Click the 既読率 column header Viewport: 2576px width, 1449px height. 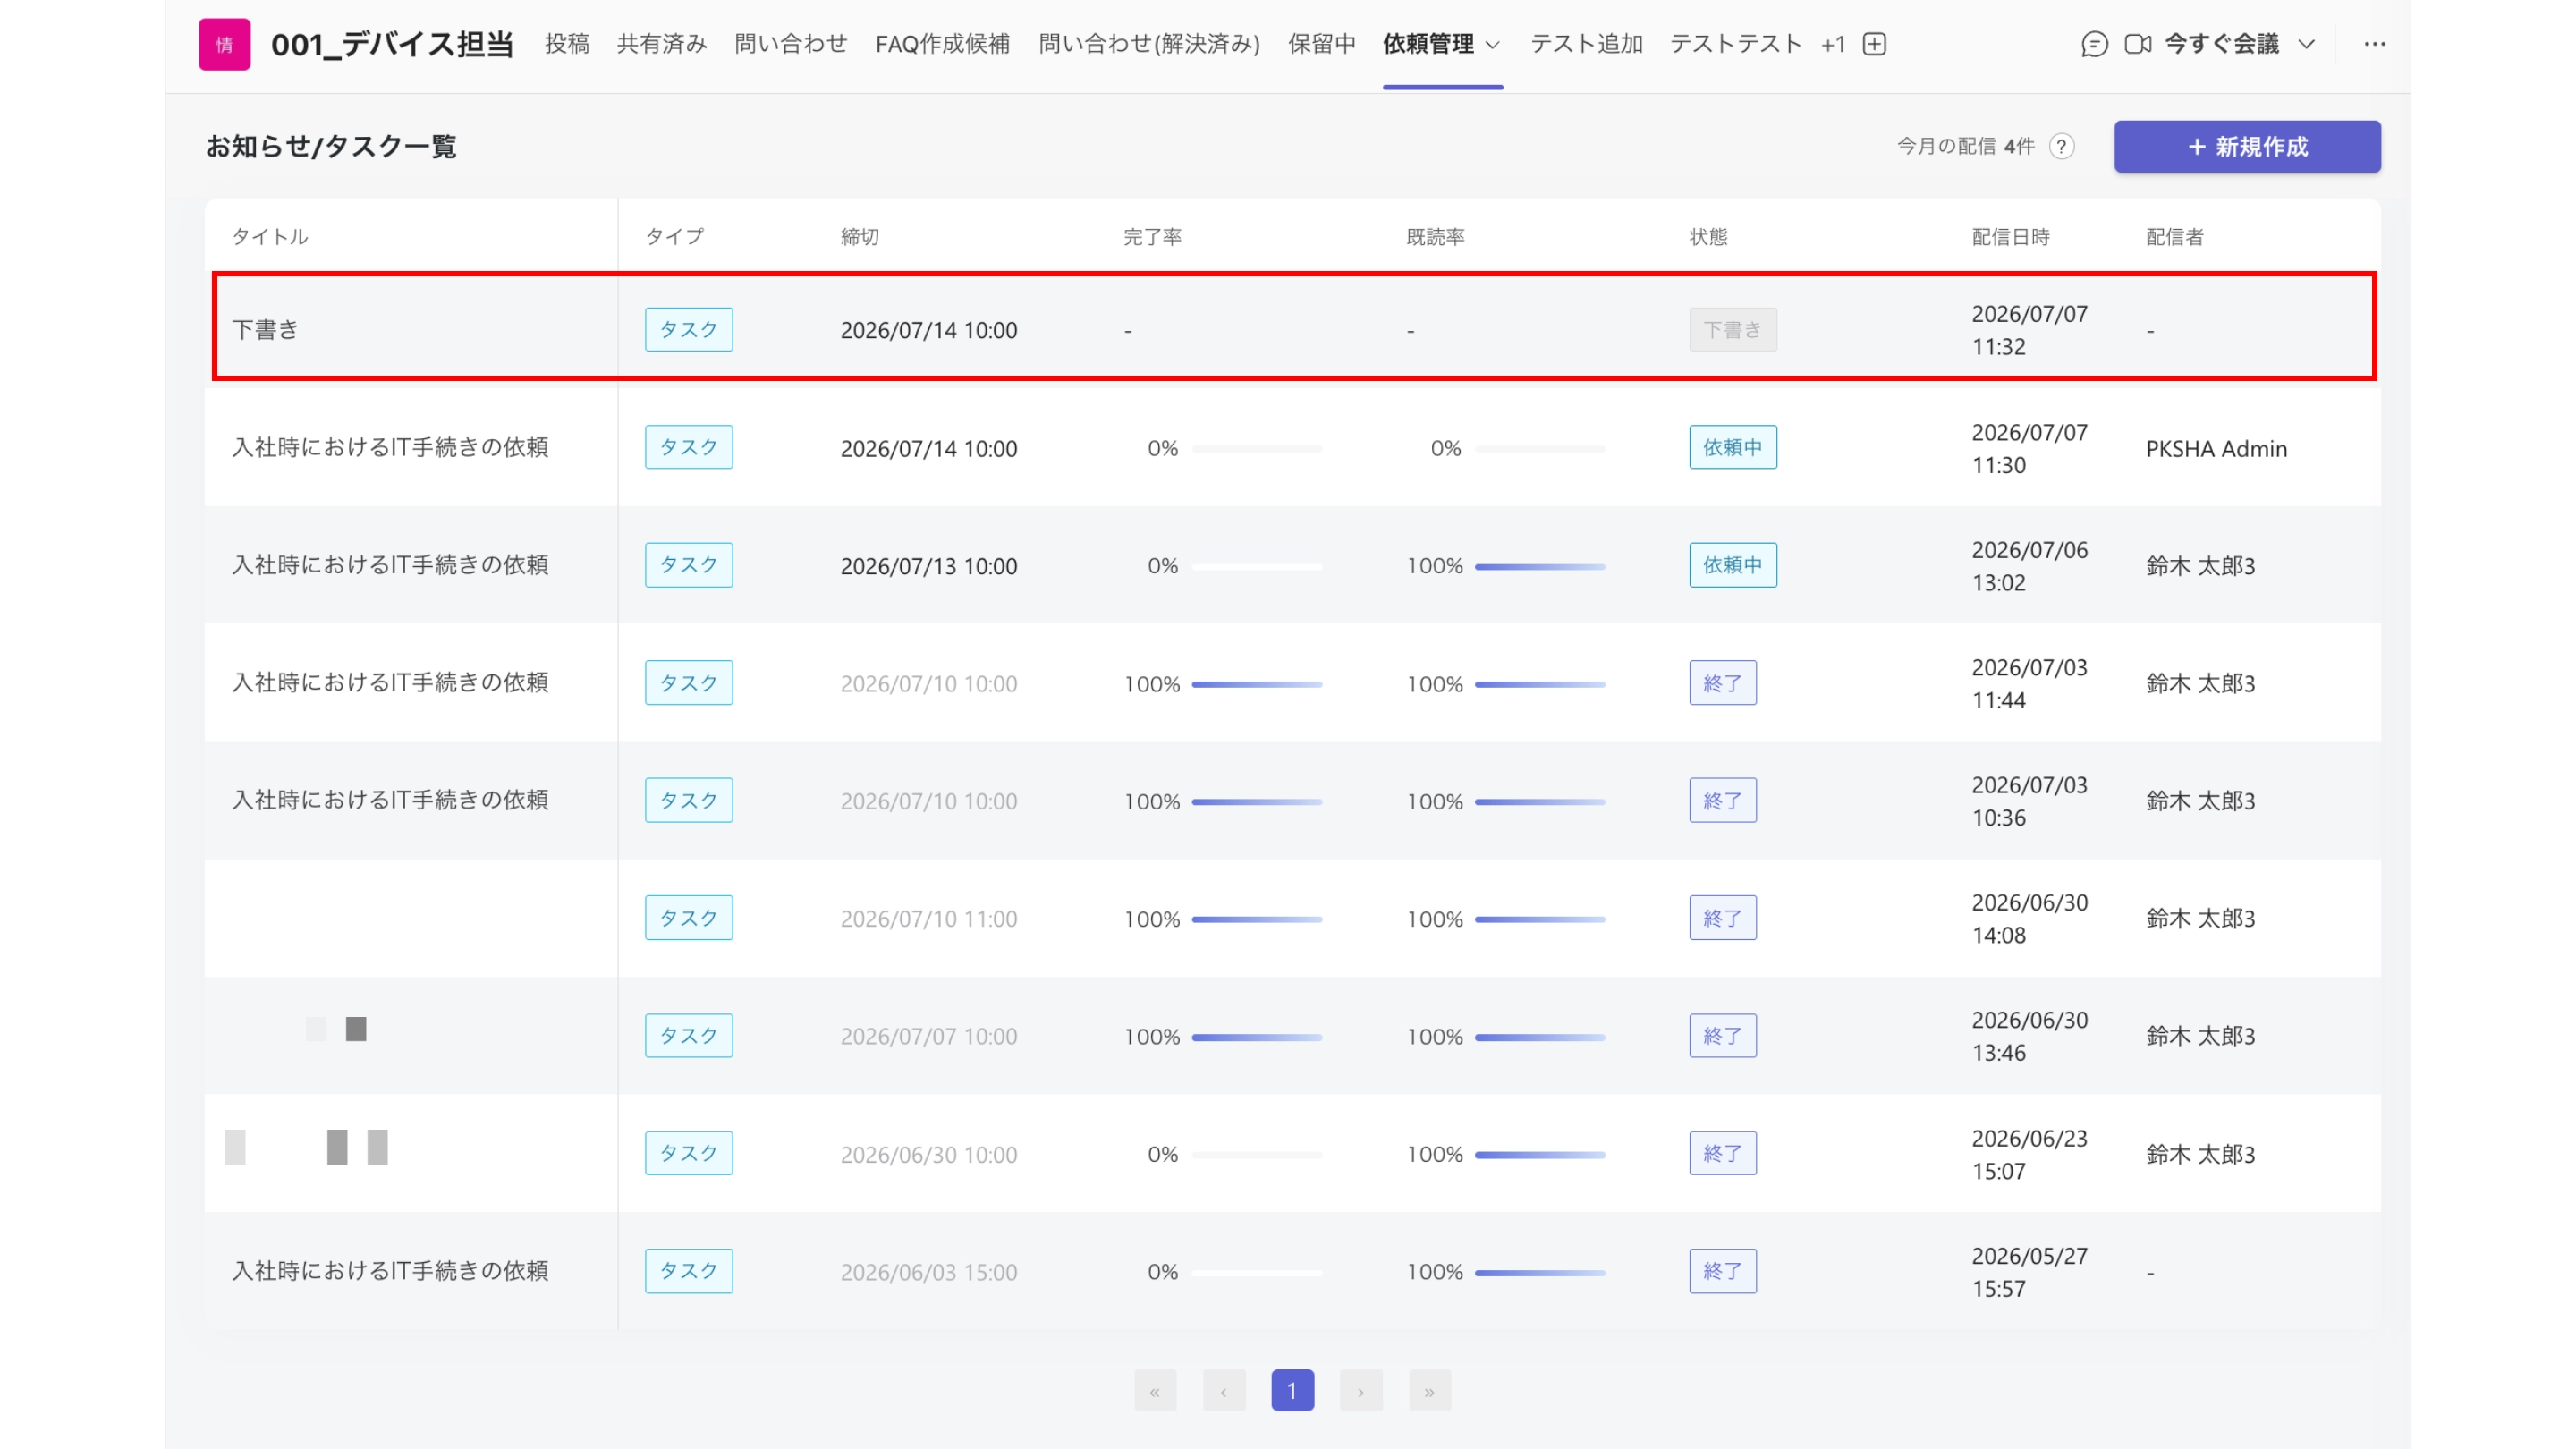pyautogui.click(x=1436, y=237)
